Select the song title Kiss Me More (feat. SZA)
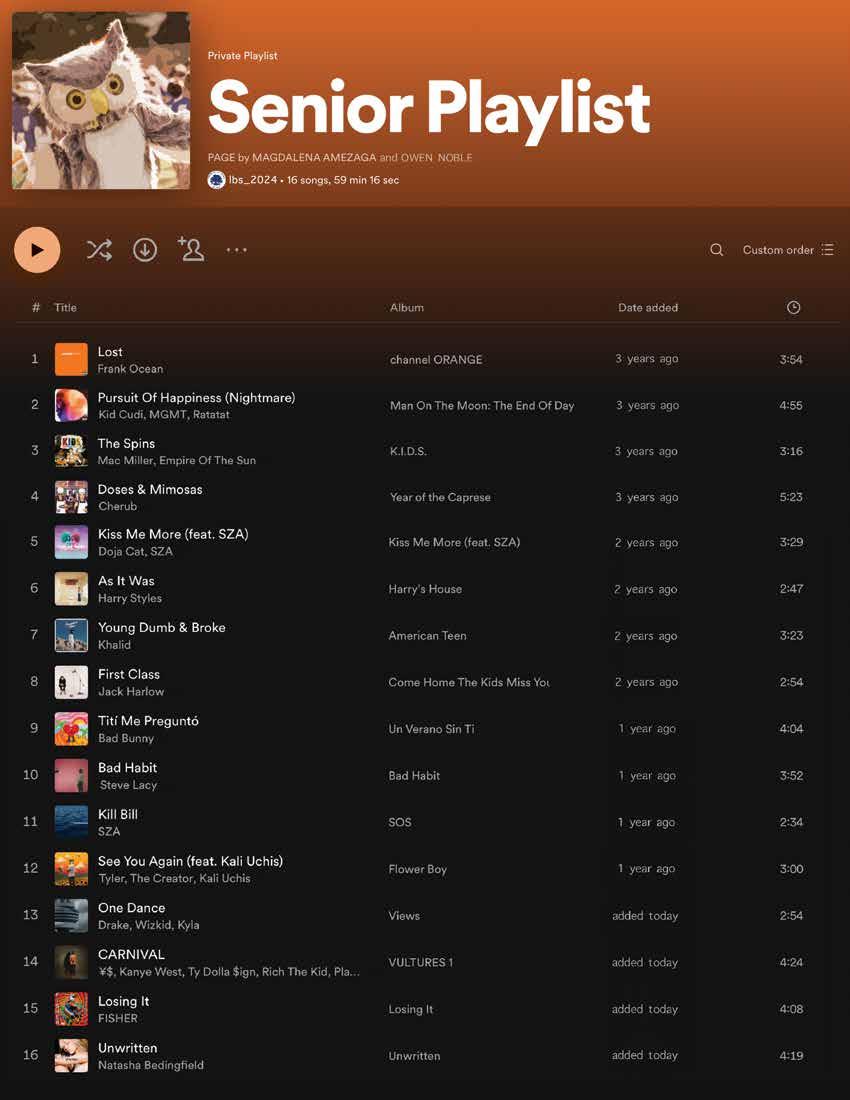This screenshot has width=850, height=1100. coord(173,534)
